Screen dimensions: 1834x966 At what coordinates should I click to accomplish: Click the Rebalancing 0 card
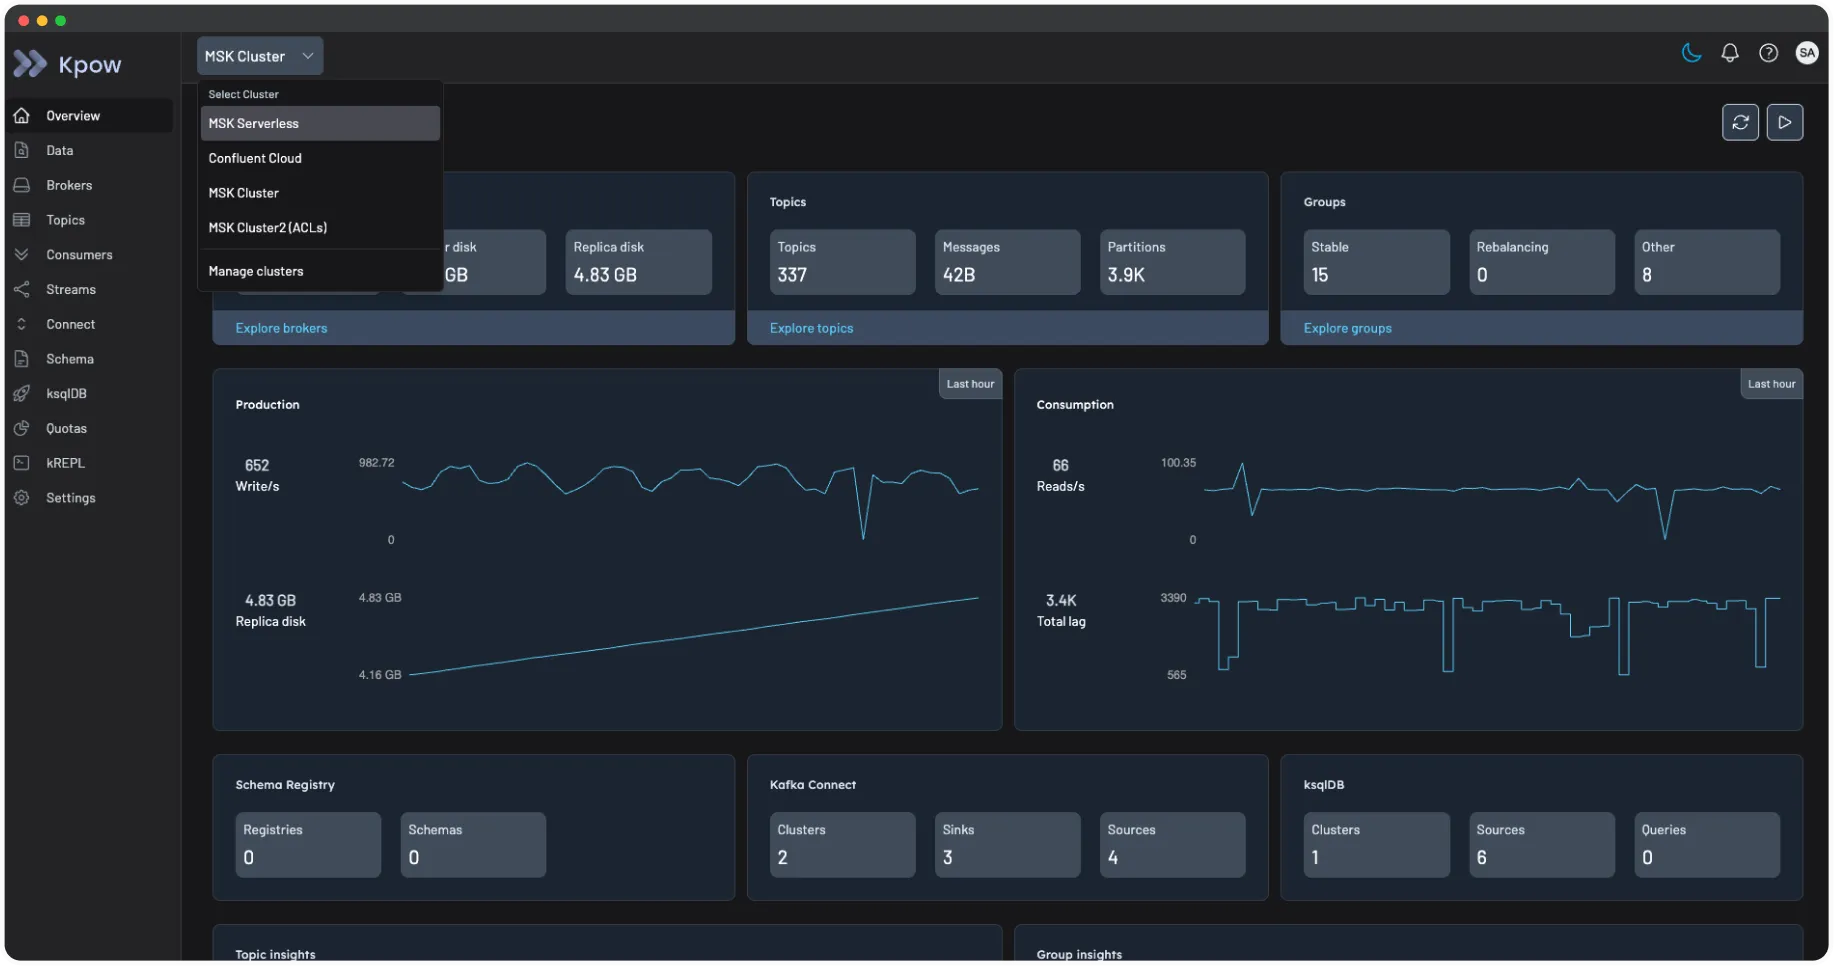(x=1541, y=262)
